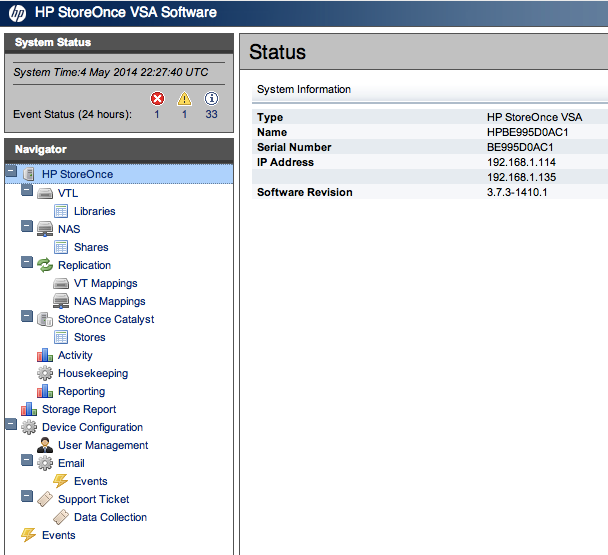
Task: Open the Support Ticket page
Action: pyautogui.click(x=93, y=499)
